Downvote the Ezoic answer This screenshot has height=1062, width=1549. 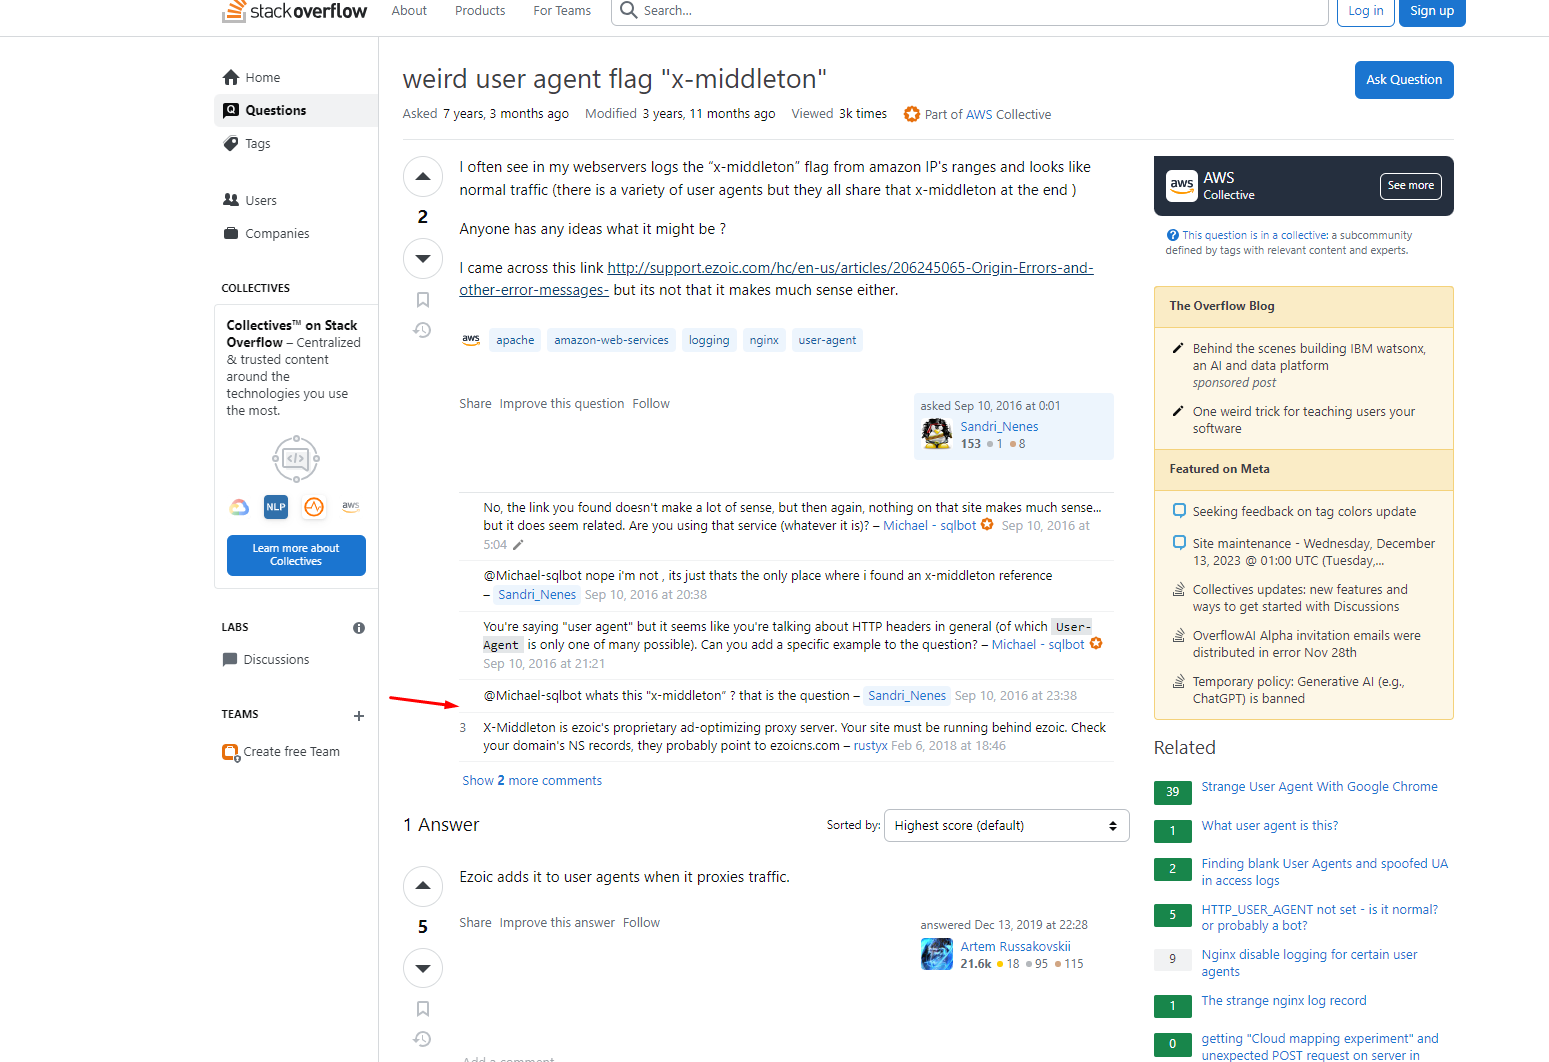coord(423,967)
